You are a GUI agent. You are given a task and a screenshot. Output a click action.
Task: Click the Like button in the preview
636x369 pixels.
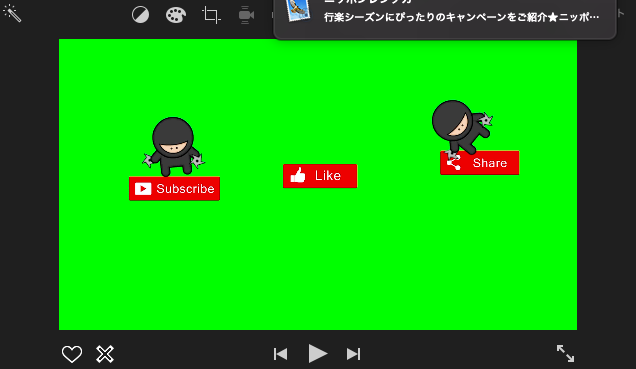click(320, 176)
